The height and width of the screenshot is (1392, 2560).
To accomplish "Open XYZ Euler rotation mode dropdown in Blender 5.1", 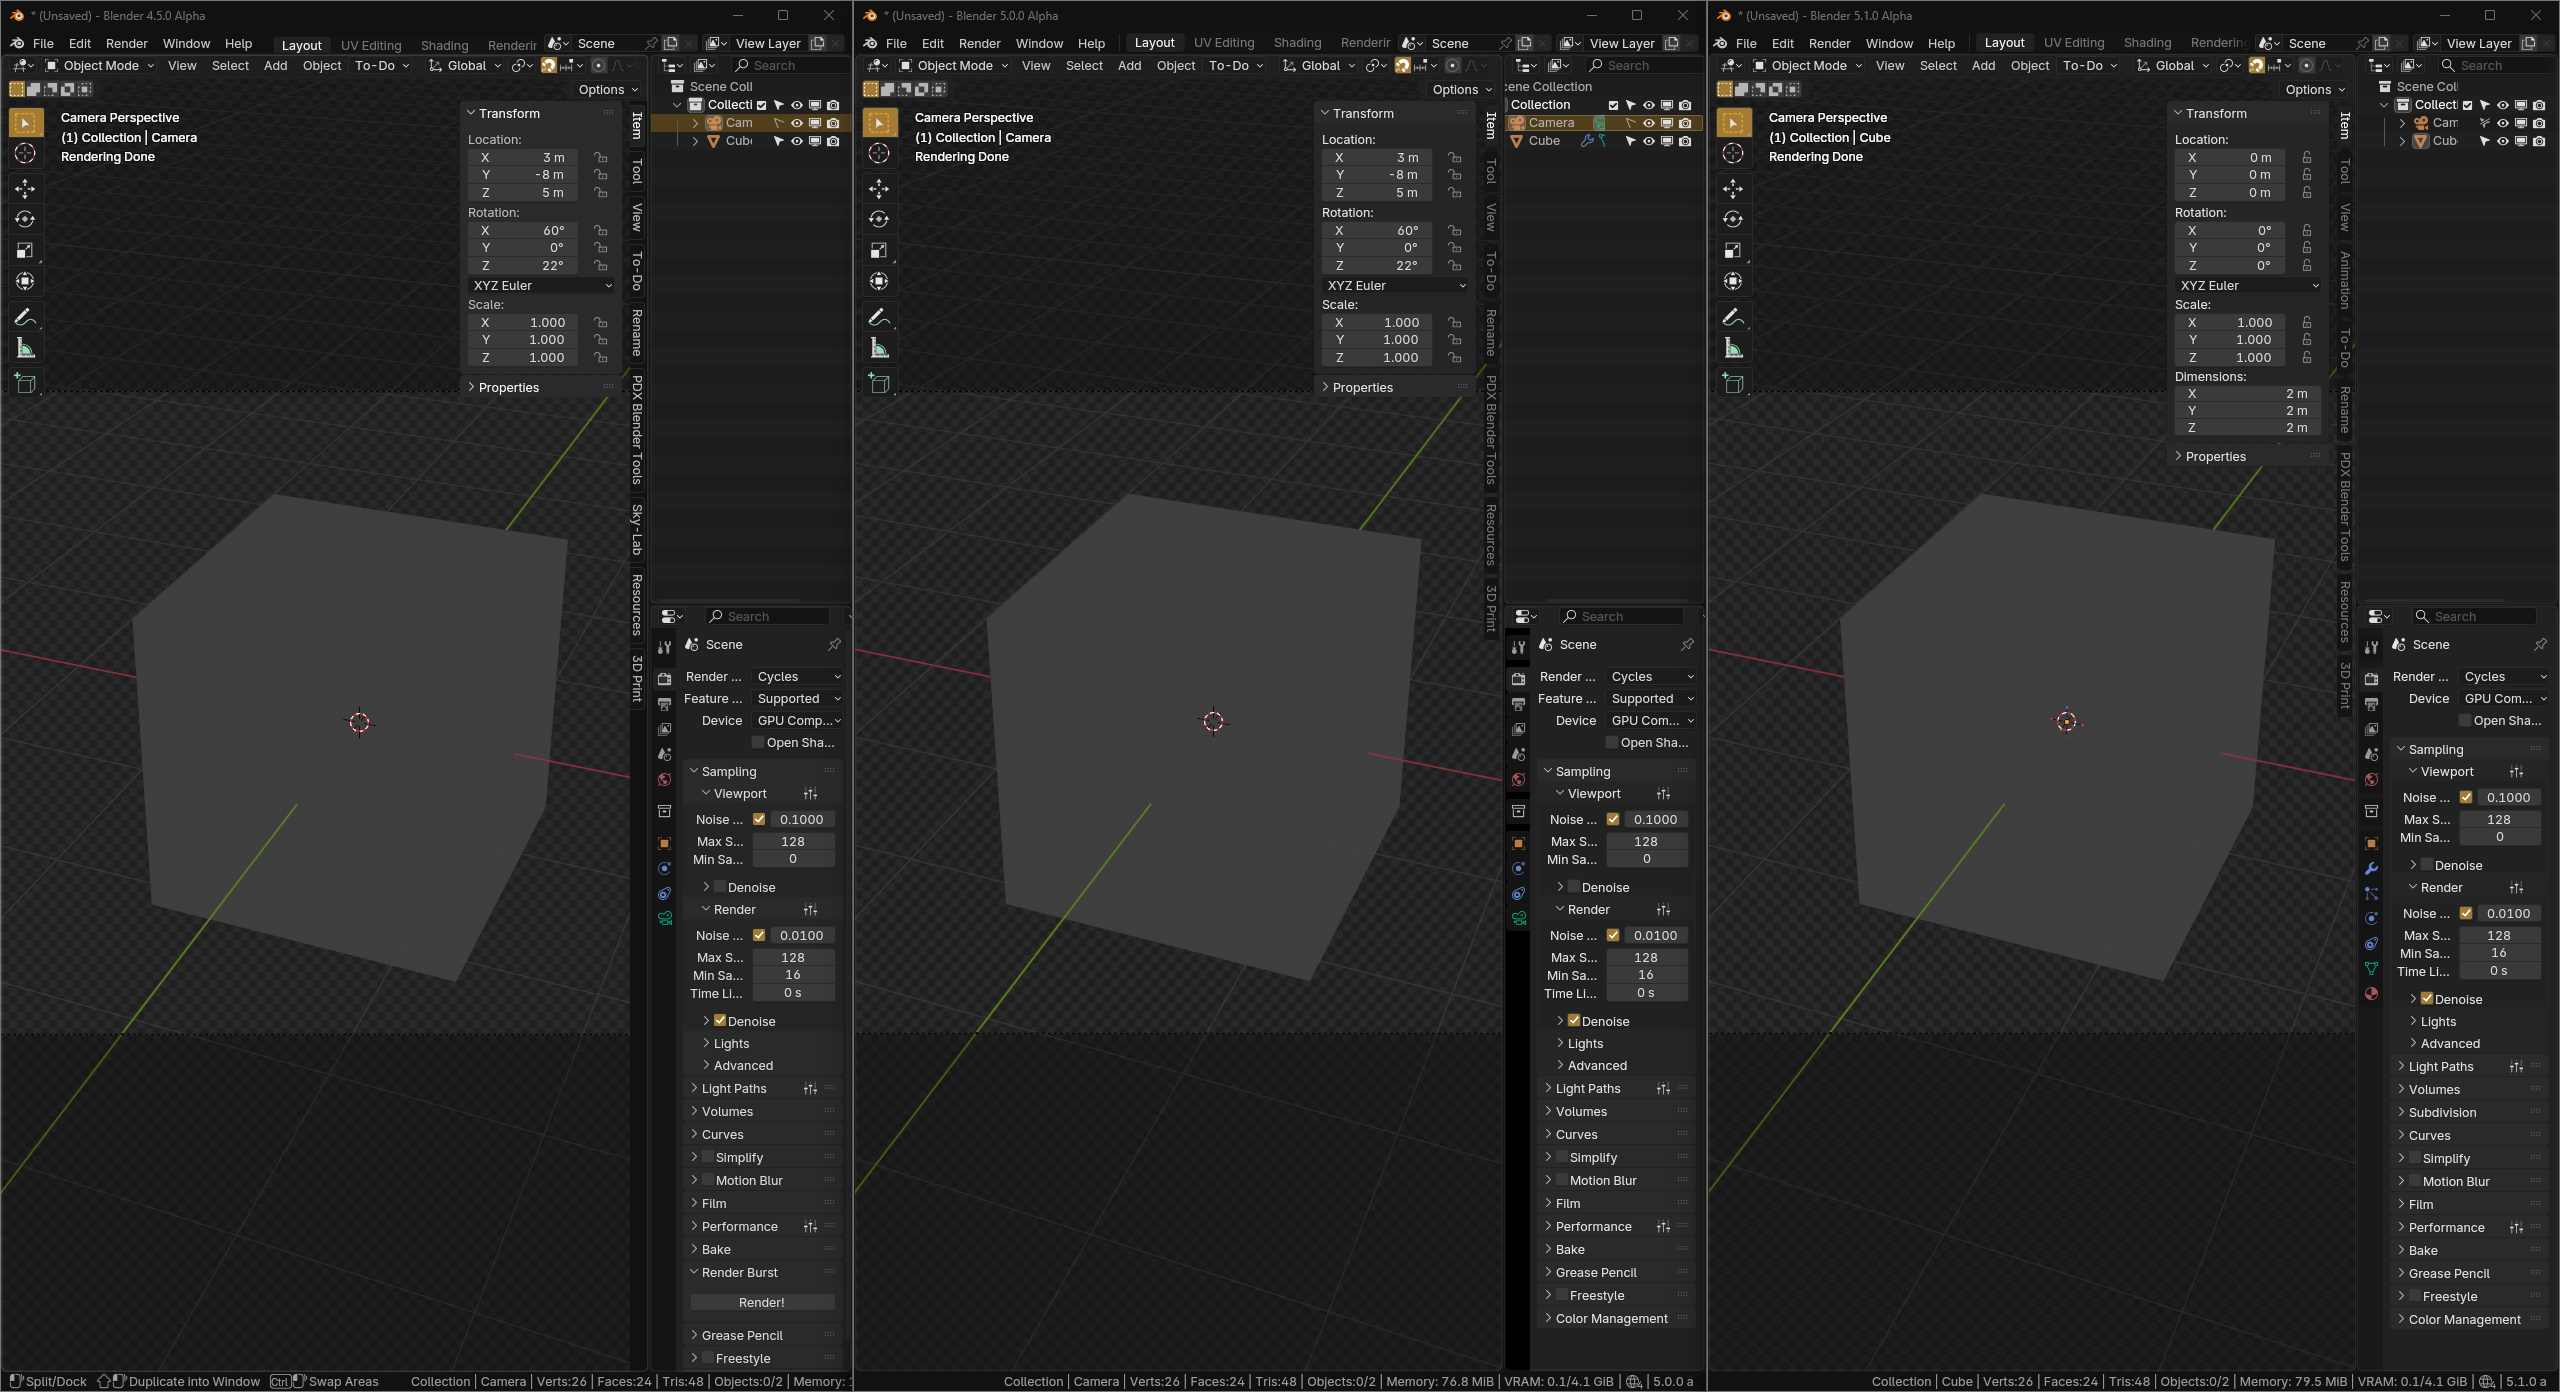I will [2248, 285].
